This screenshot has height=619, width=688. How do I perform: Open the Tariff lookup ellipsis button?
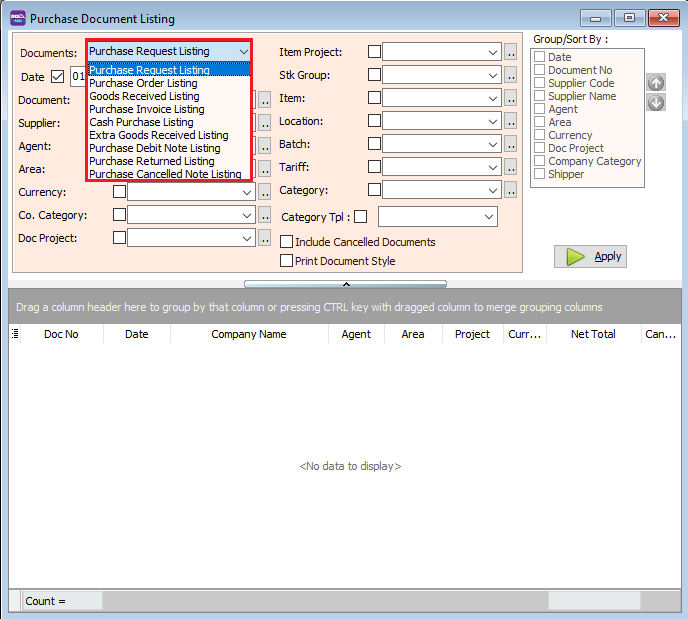(511, 167)
